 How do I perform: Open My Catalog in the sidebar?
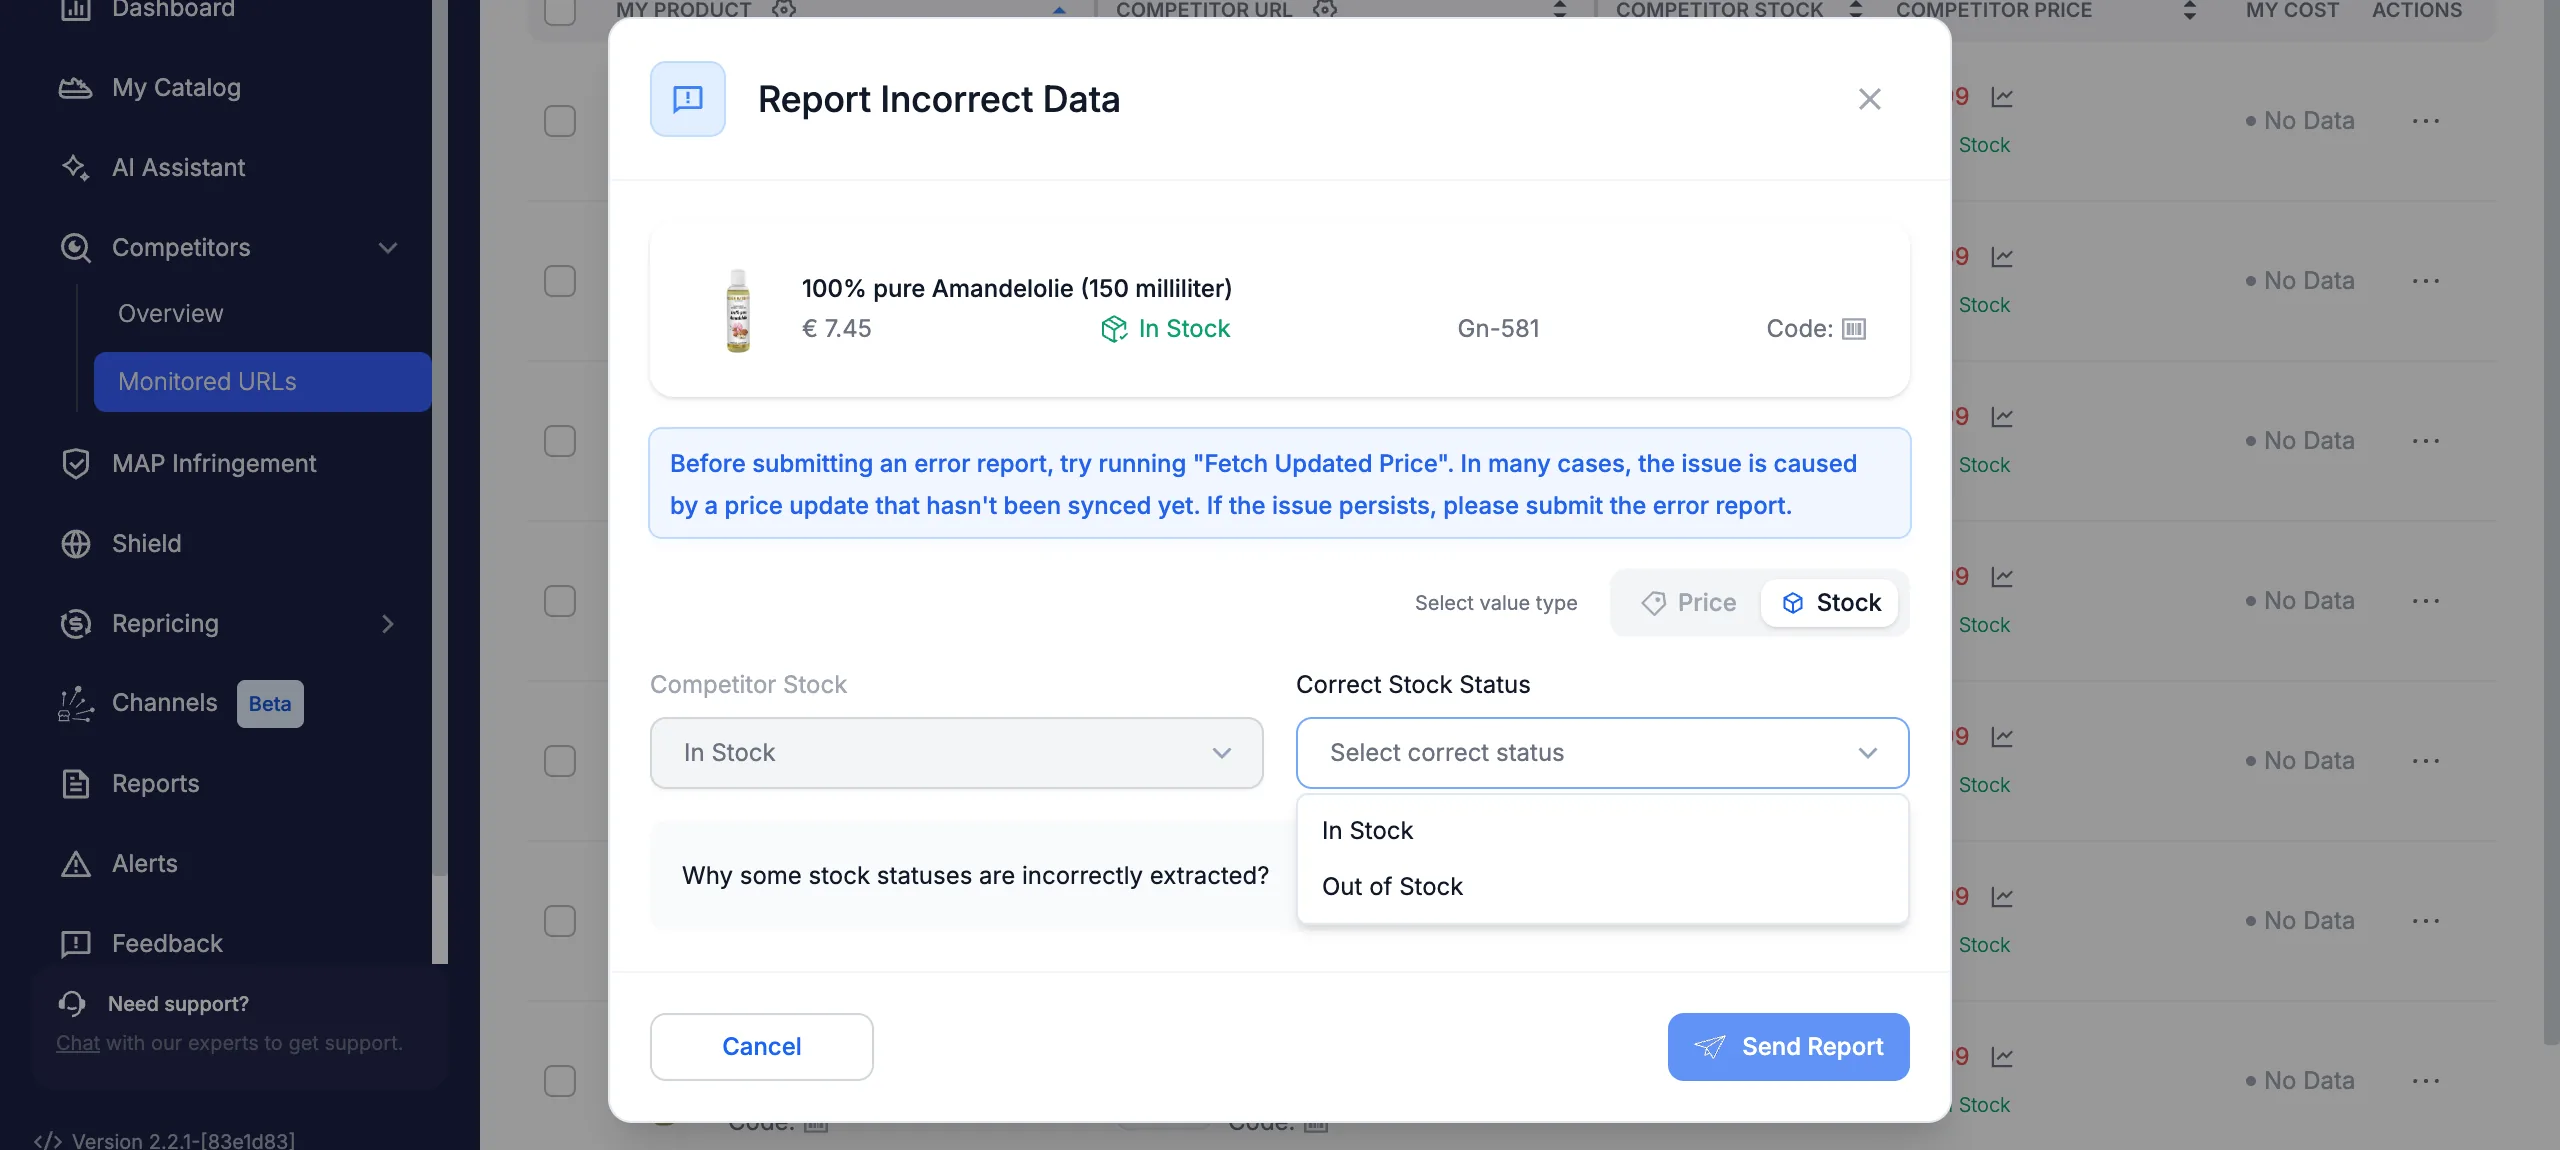[x=176, y=88]
